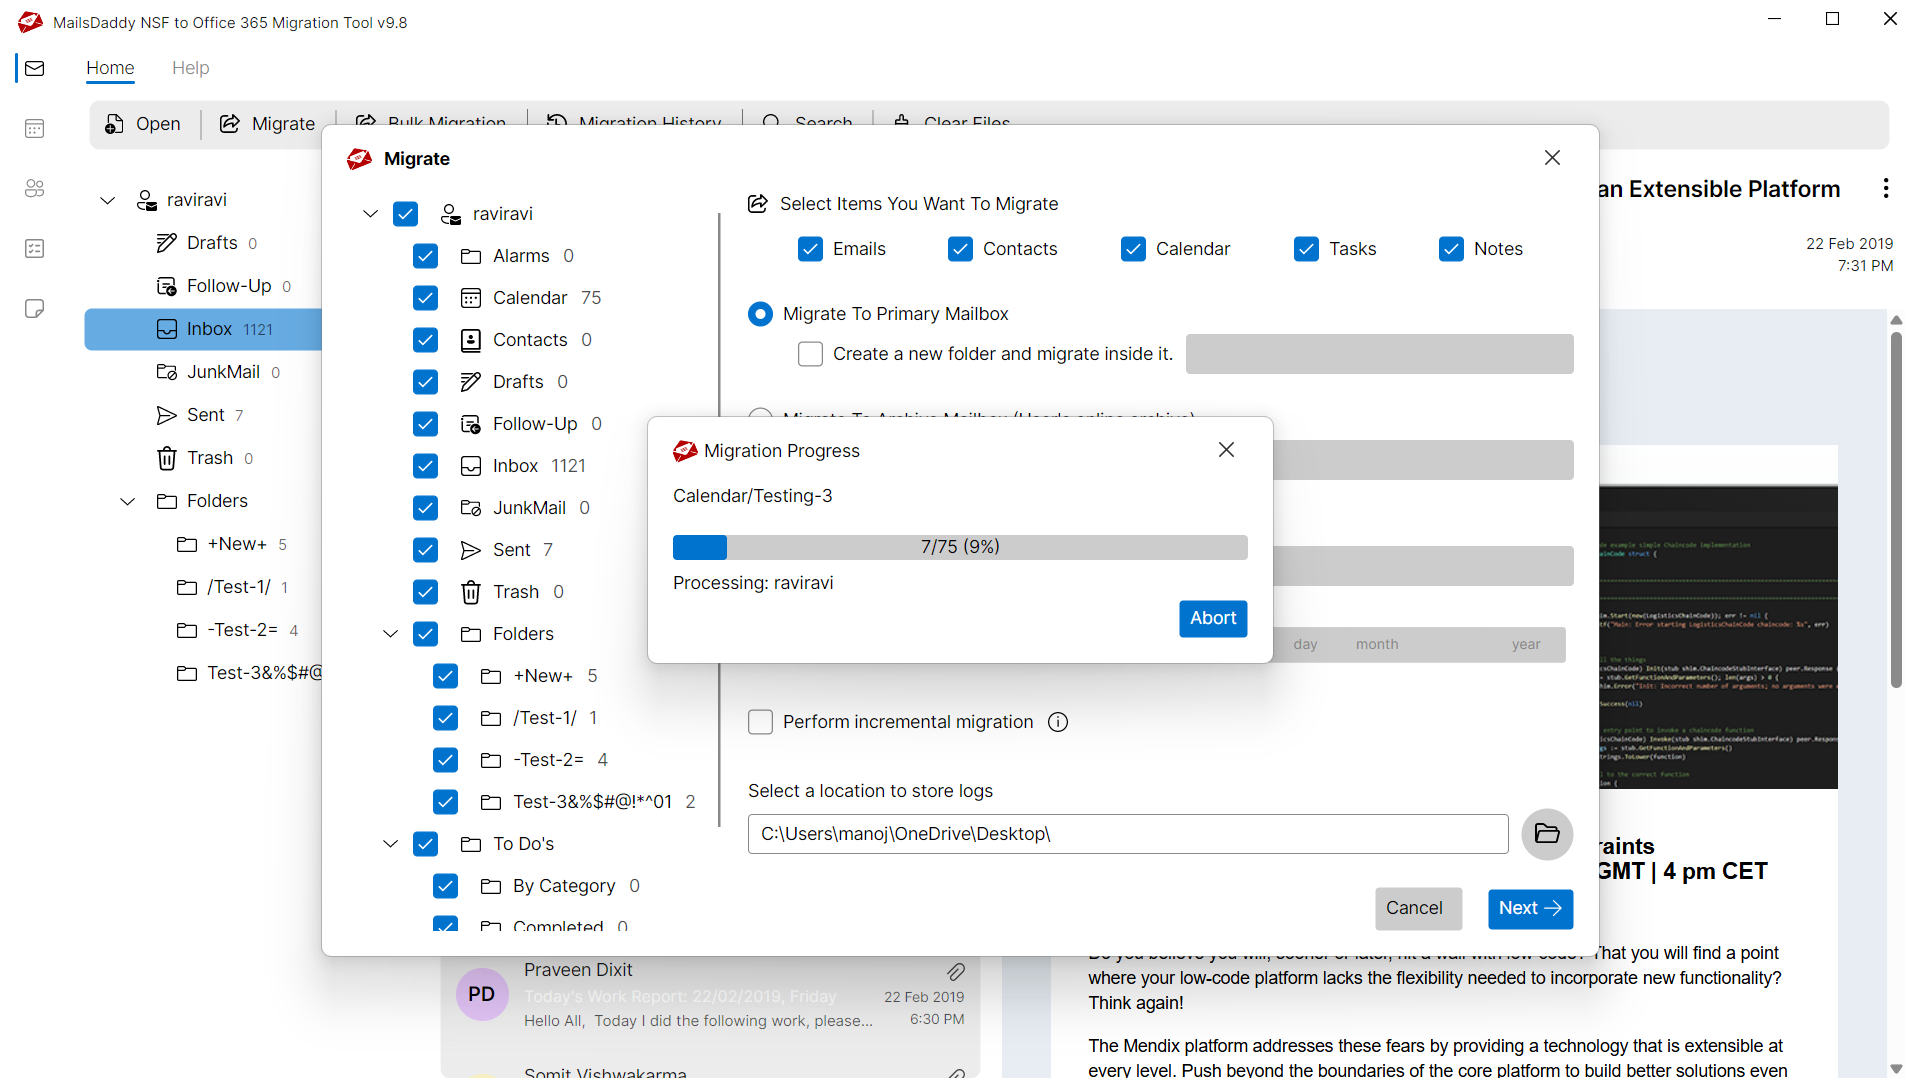1917x1078 pixels.
Task: Uncheck the Notes item checkbox
Action: click(1451, 249)
